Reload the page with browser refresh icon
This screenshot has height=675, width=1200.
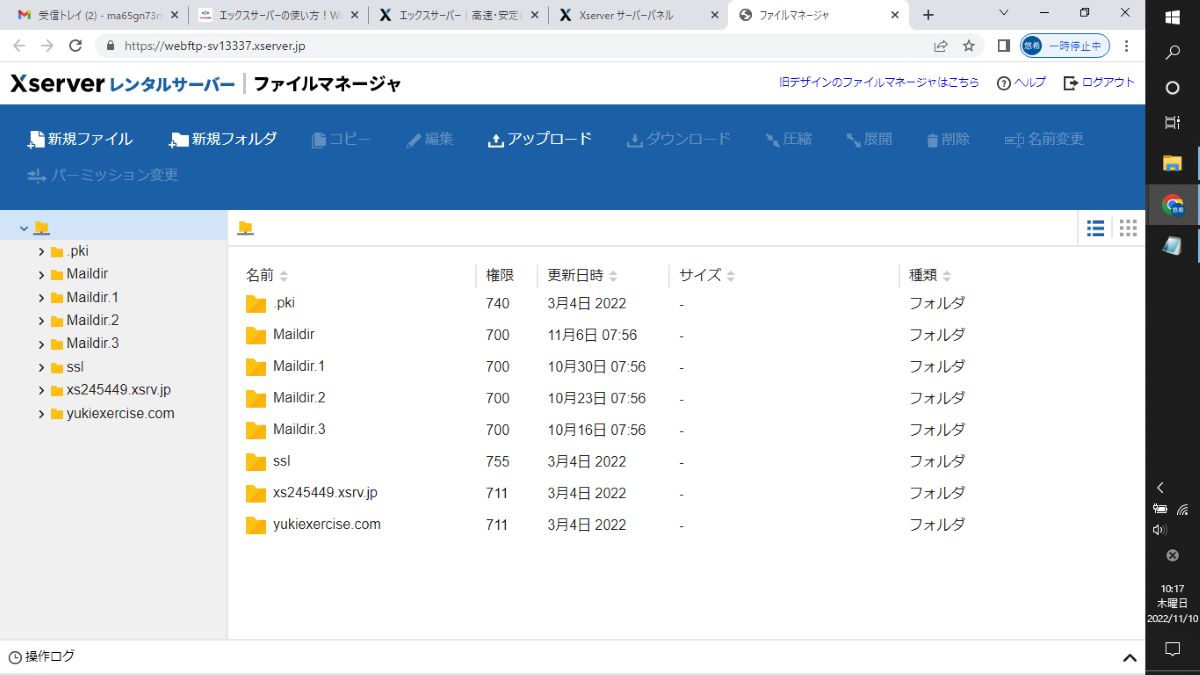(x=75, y=46)
